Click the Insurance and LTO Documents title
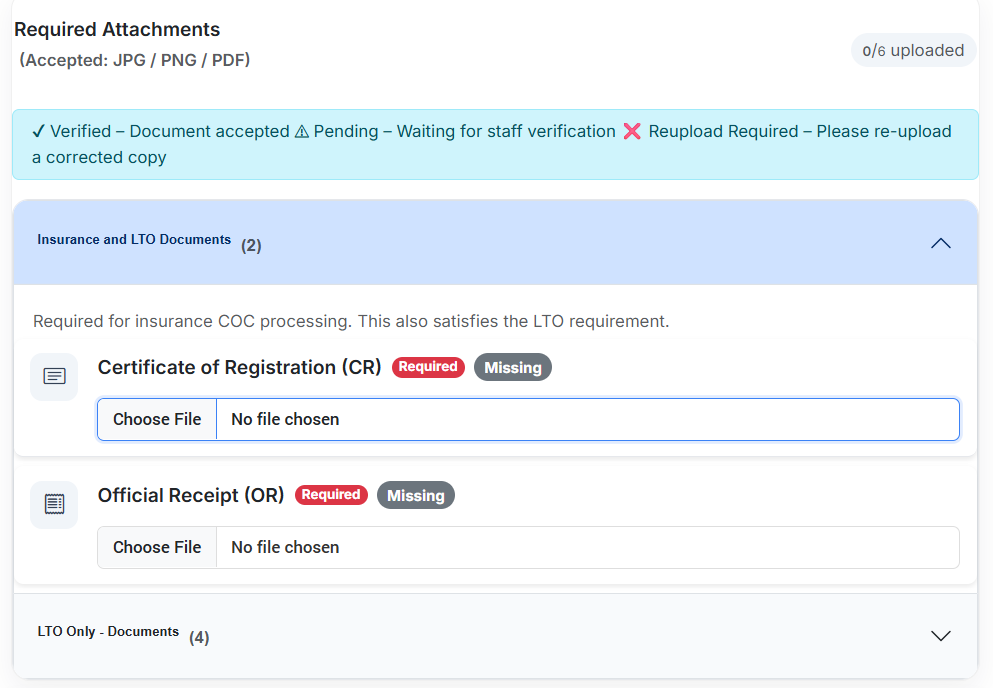Image resolution: width=993 pixels, height=688 pixels. 134,240
